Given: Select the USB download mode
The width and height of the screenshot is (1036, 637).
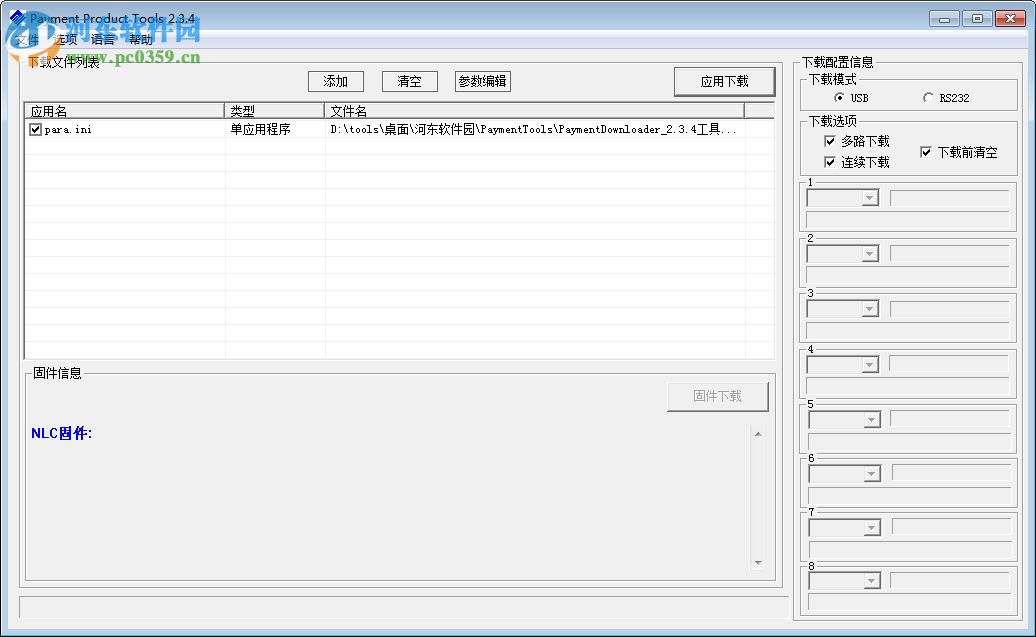Looking at the screenshot, I should pos(838,98).
